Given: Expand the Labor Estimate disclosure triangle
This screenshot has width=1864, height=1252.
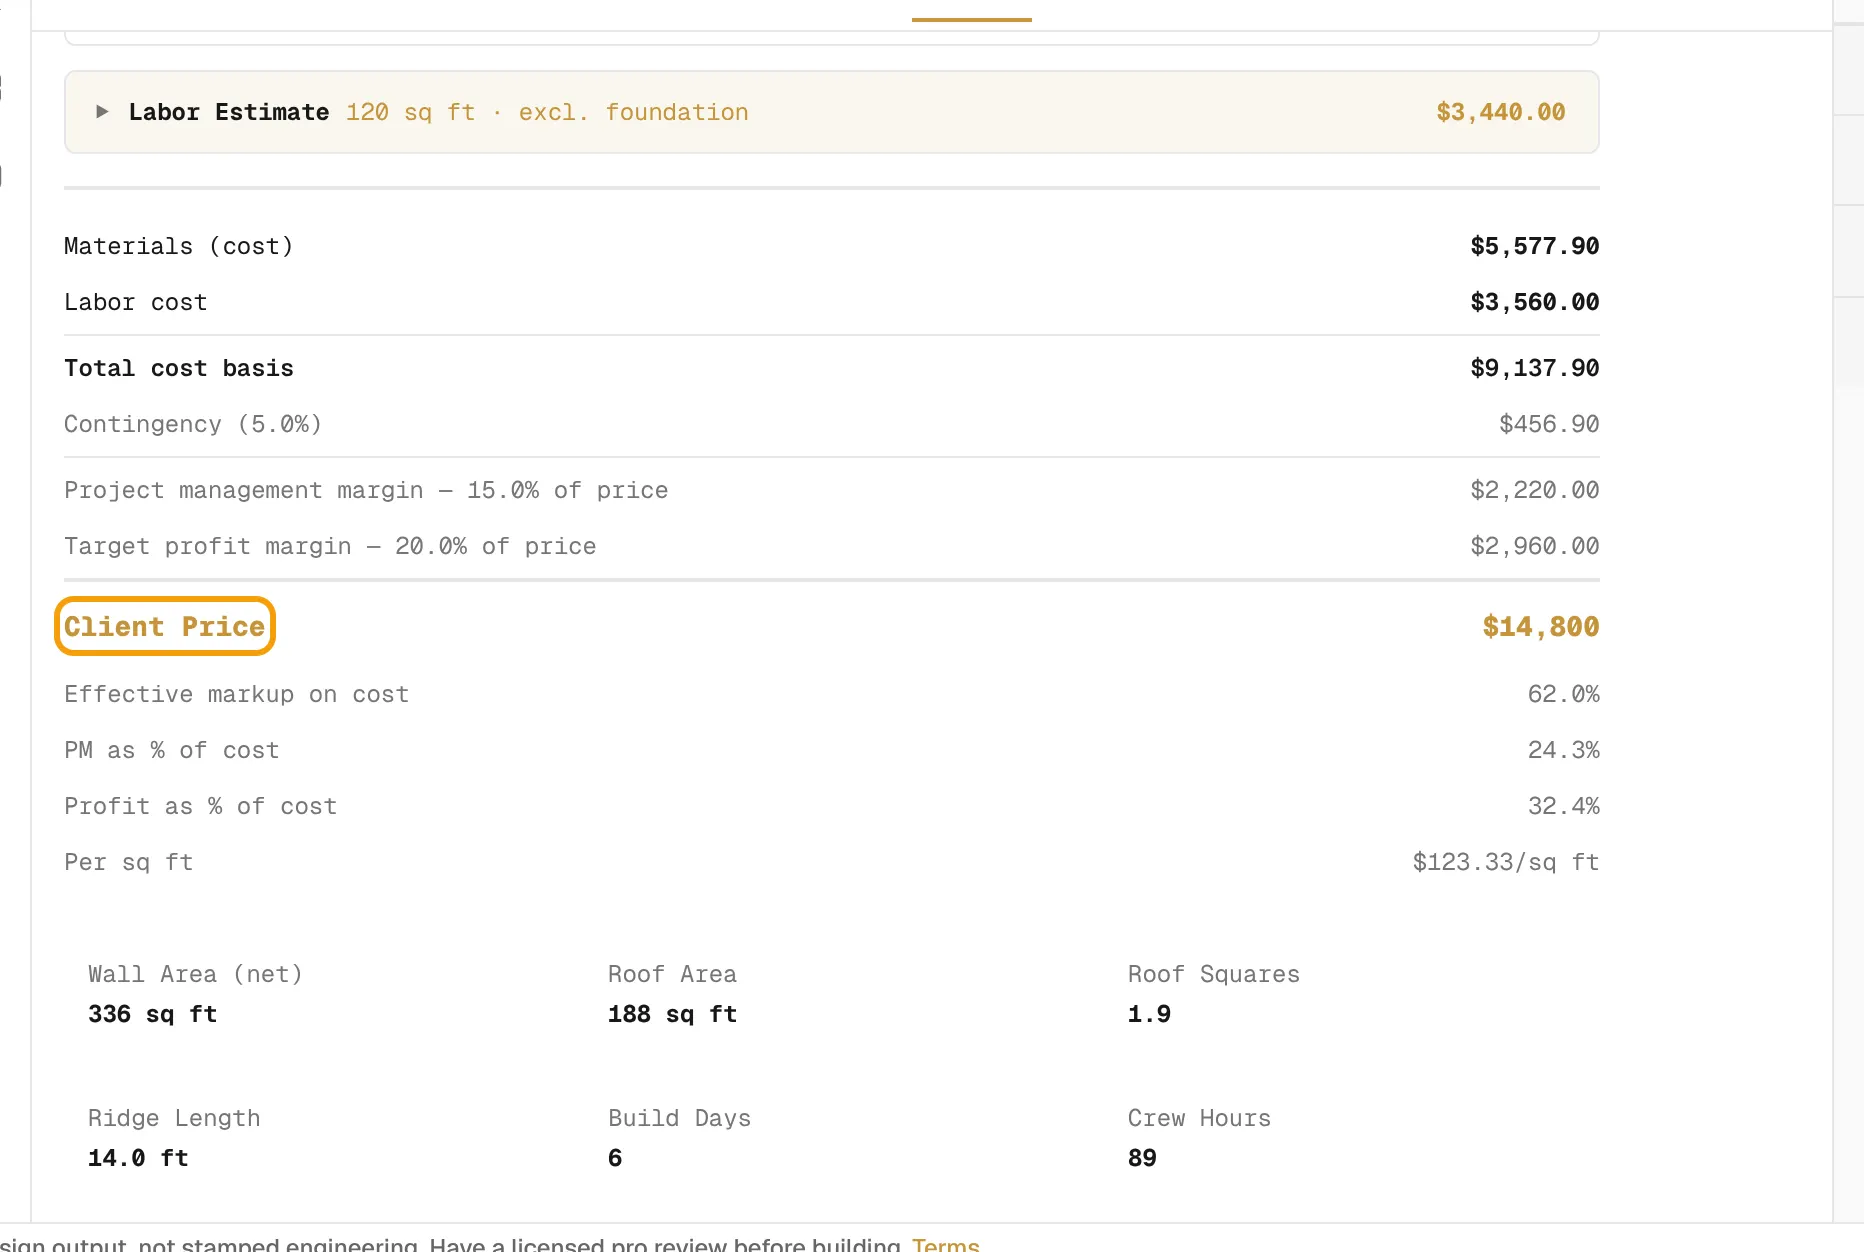Looking at the screenshot, I should pyautogui.click(x=101, y=112).
